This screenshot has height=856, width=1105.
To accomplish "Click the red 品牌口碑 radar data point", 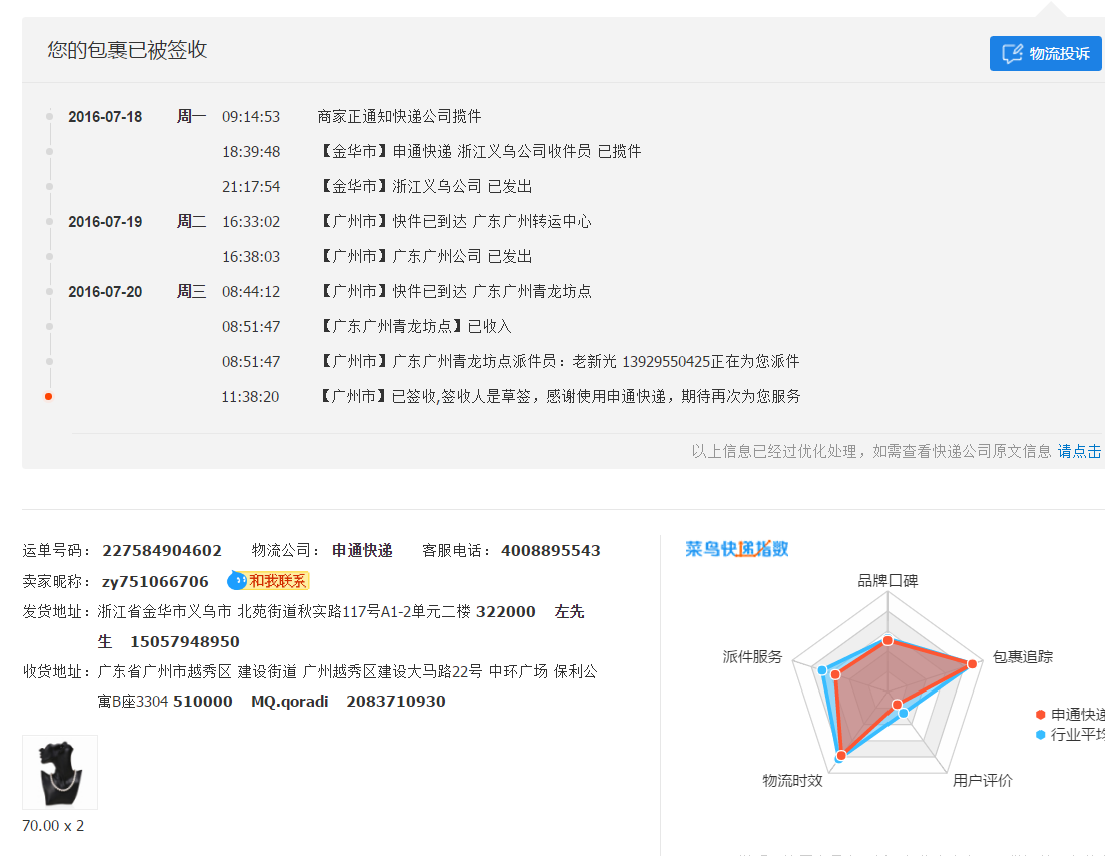I will [x=887, y=640].
